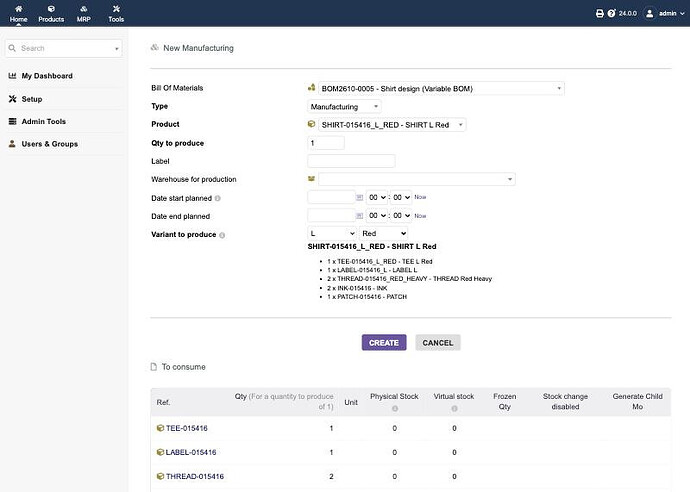Click the Ref. column header
This screenshot has width=690, height=492.
[163, 402]
